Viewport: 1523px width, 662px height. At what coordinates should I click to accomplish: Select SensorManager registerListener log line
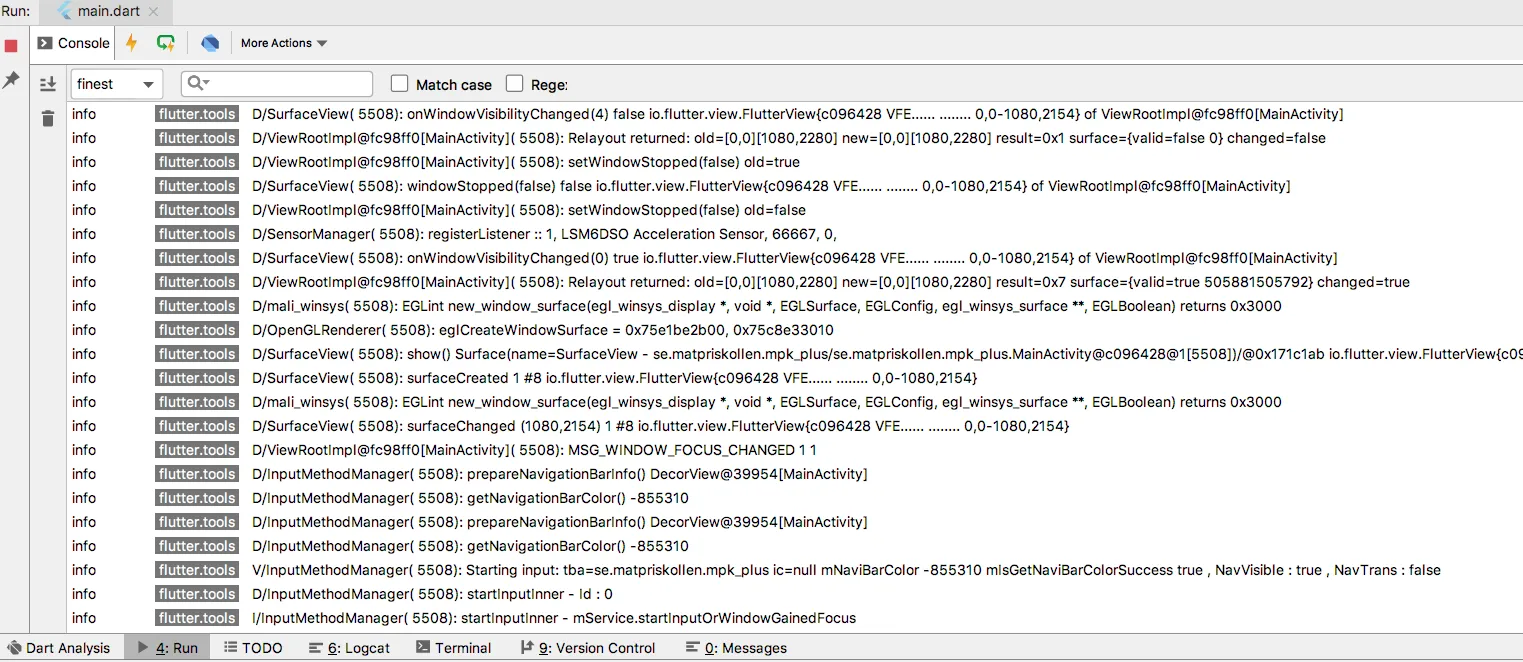(x=795, y=234)
